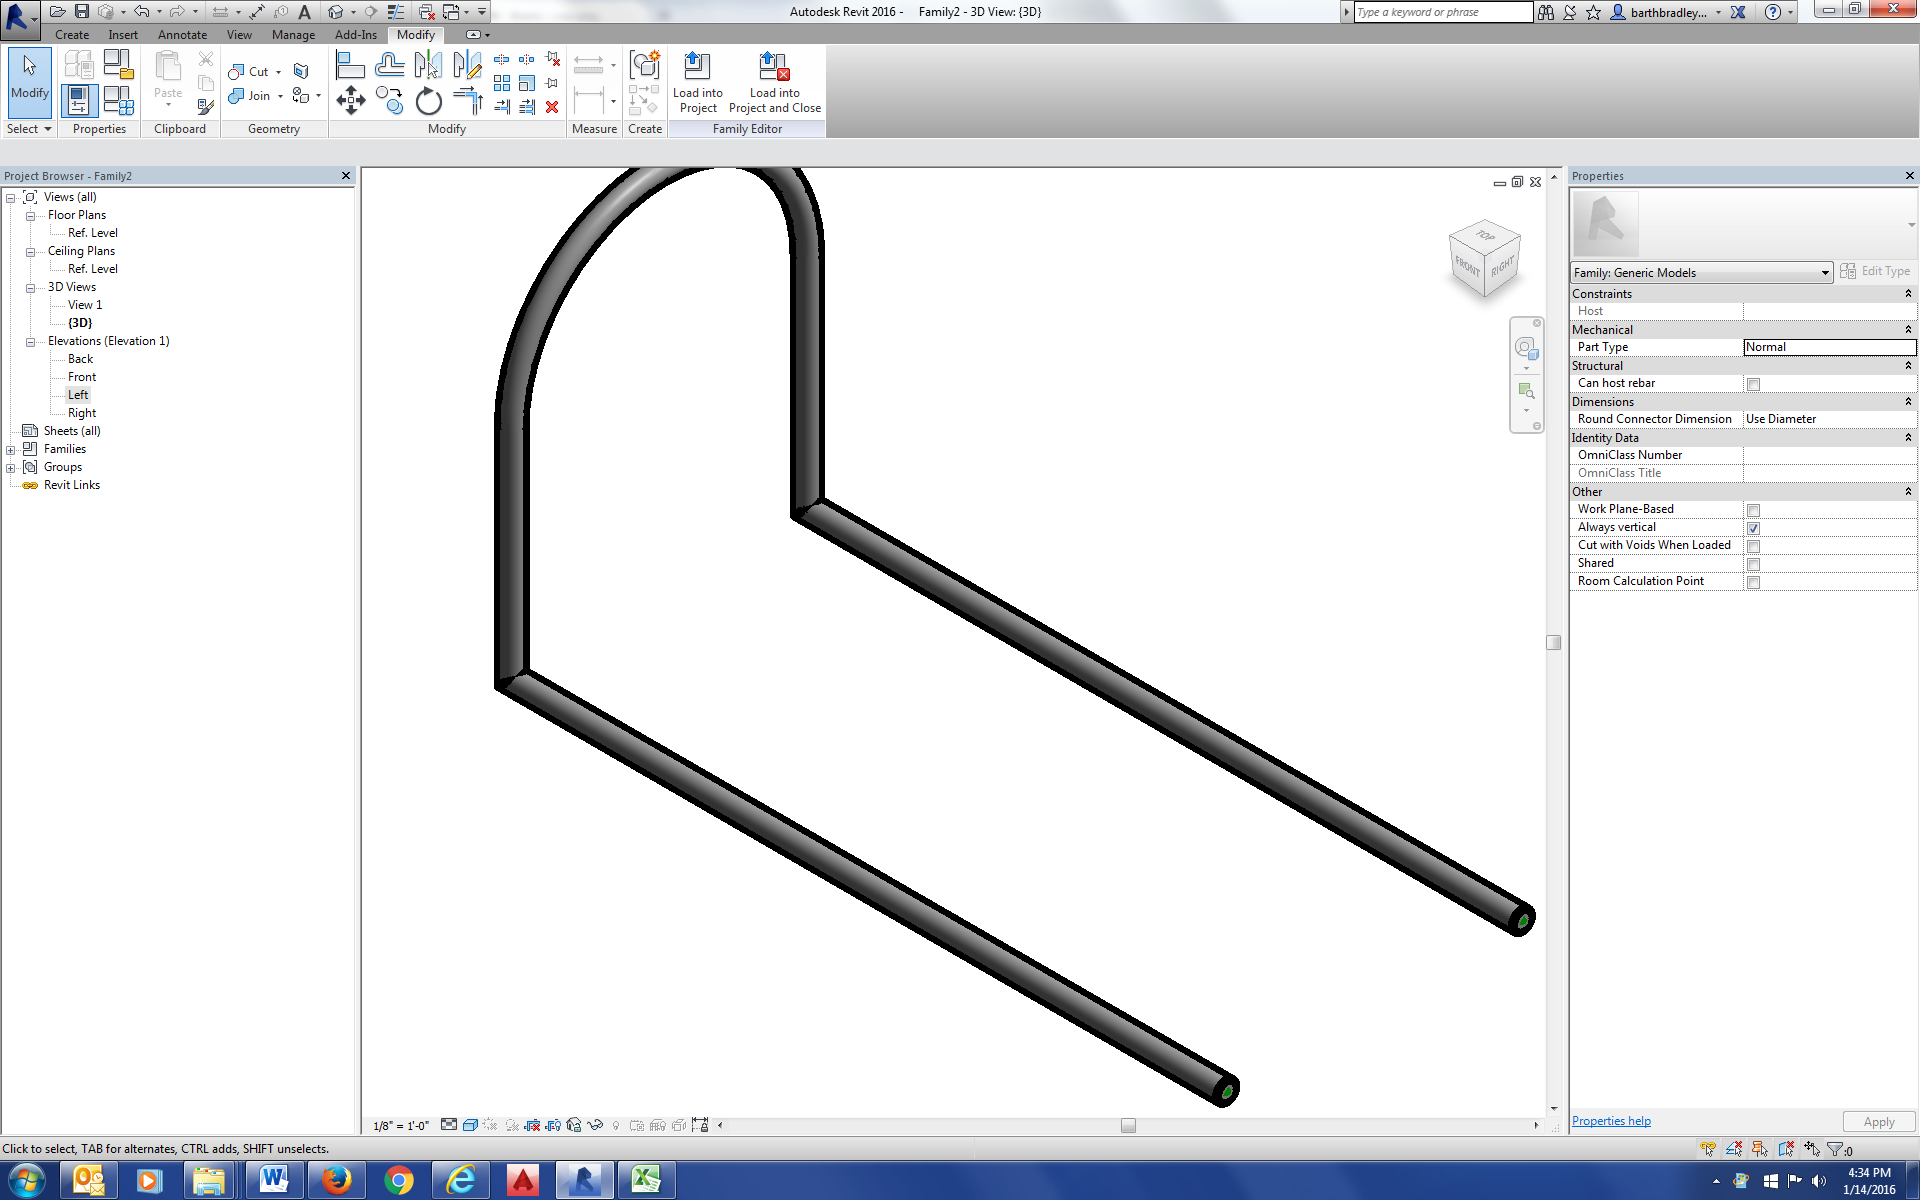Image resolution: width=1920 pixels, height=1200 pixels.
Task: Uncheck the Always vertical checkbox
Action: point(1753,528)
